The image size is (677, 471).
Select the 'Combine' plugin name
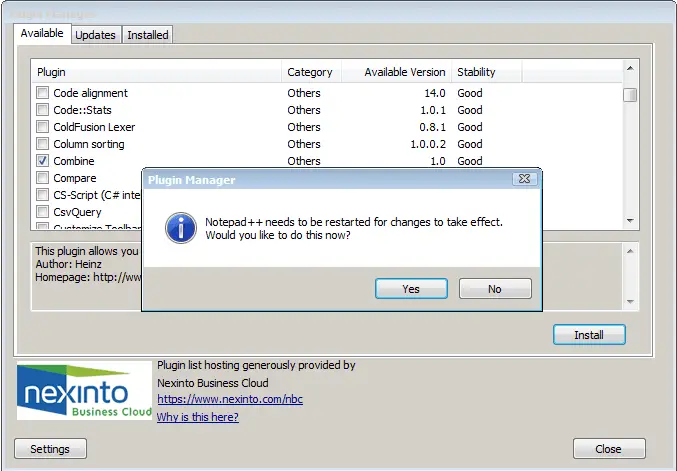tap(74, 161)
